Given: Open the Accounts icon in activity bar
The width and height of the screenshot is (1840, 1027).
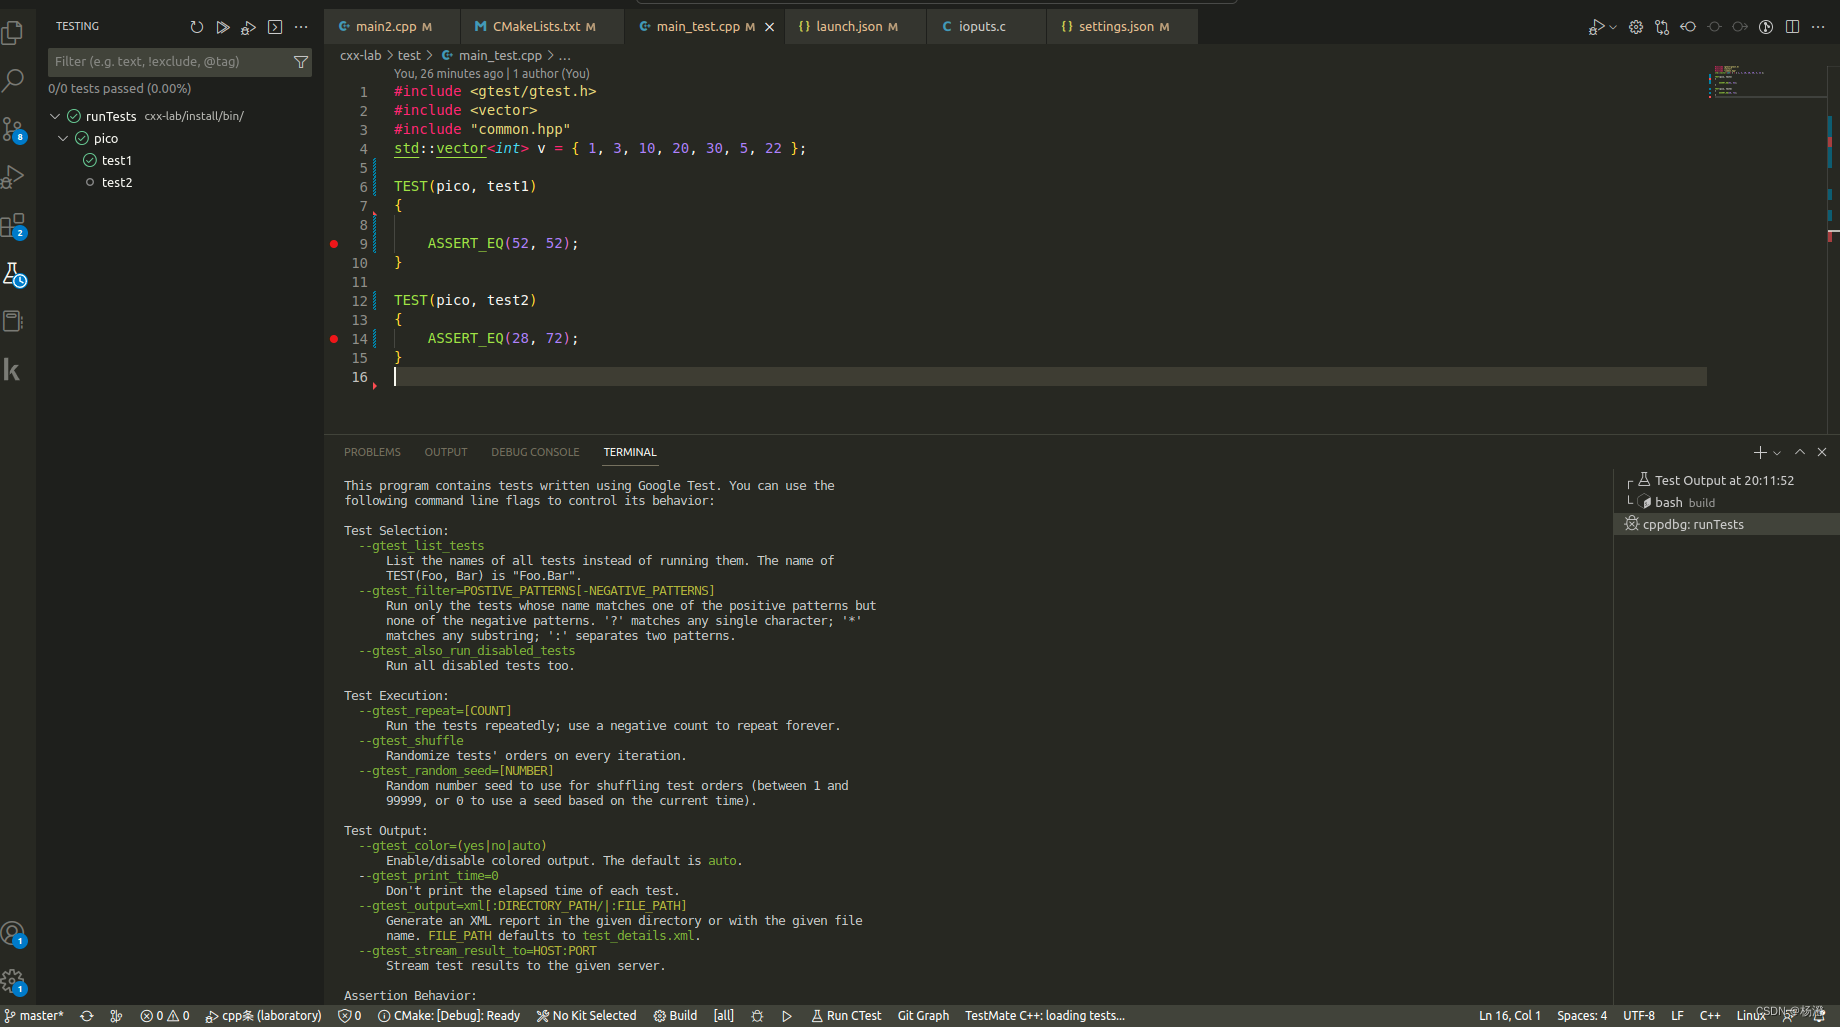Looking at the screenshot, I should 13,934.
